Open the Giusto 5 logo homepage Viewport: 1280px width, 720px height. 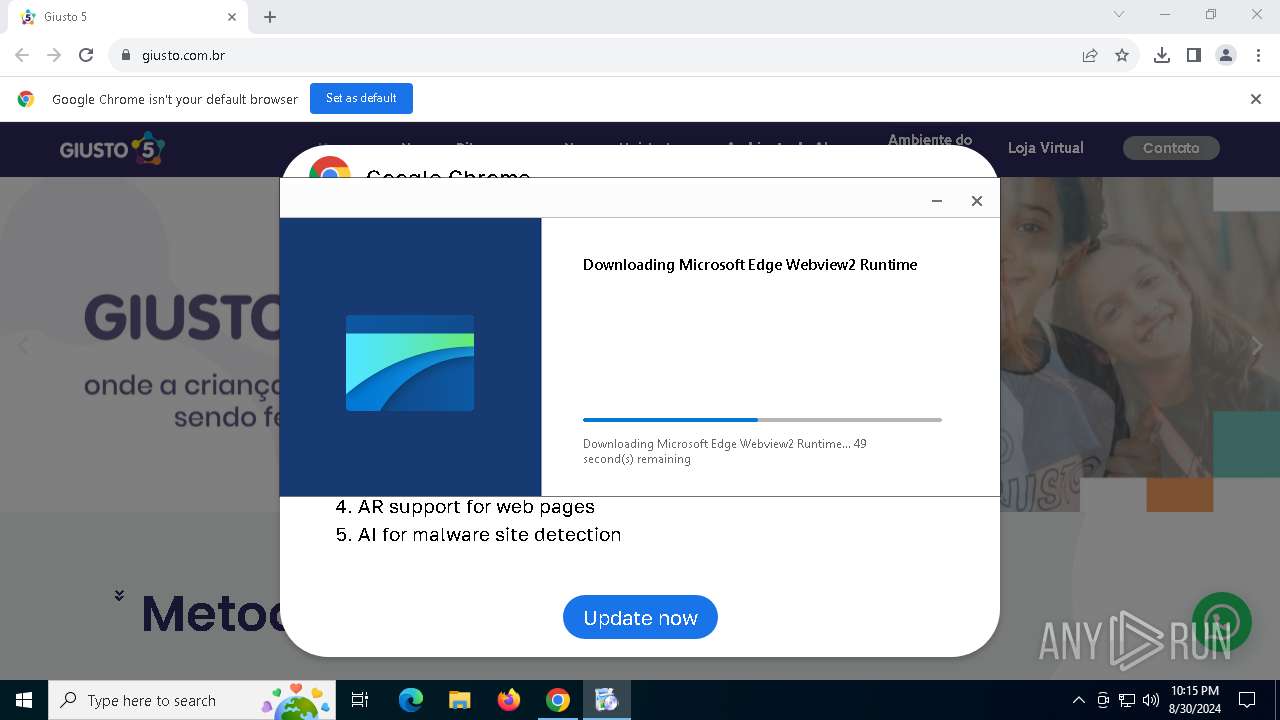112,149
